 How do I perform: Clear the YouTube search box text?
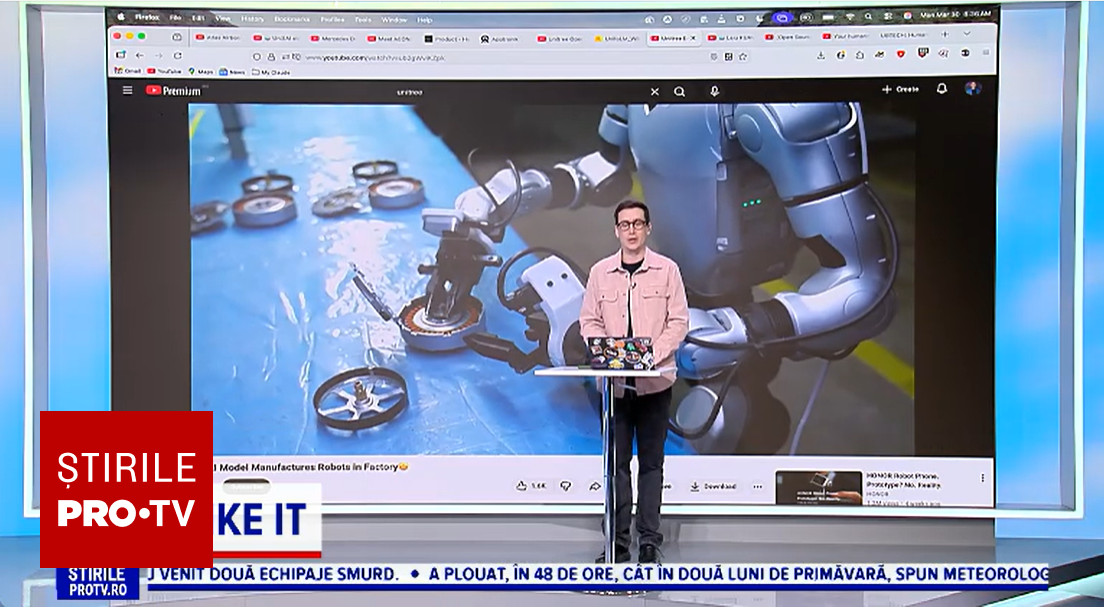coord(655,91)
